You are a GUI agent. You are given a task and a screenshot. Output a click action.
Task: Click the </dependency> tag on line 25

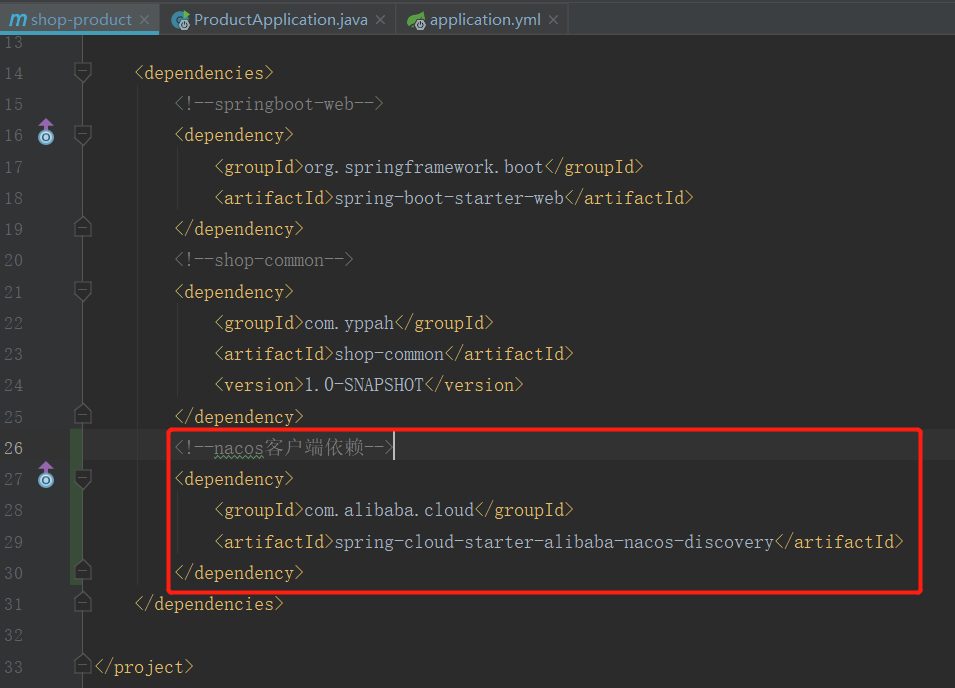pos(239,417)
